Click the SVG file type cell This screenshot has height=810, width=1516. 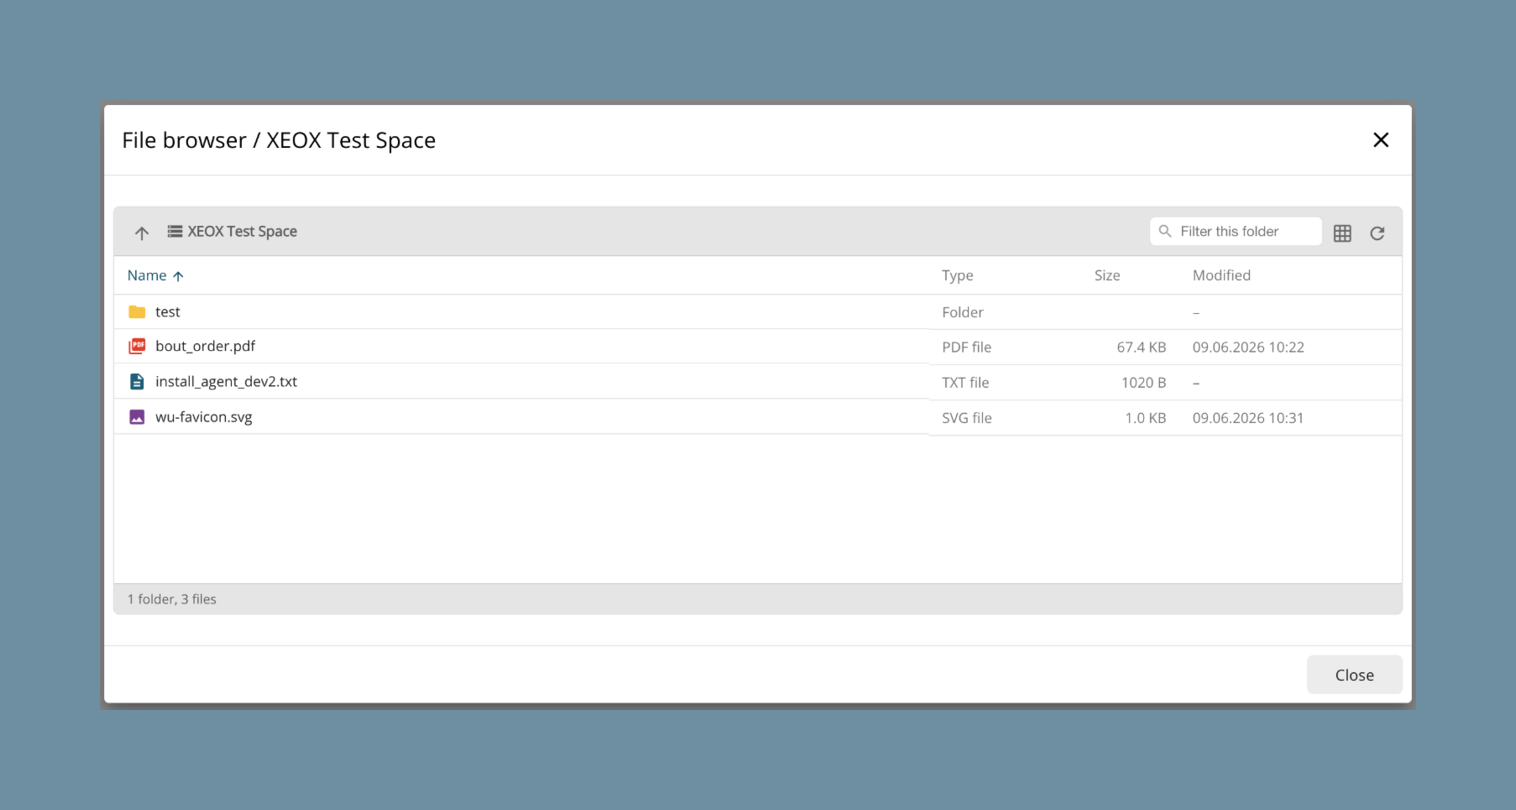pos(967,418)
